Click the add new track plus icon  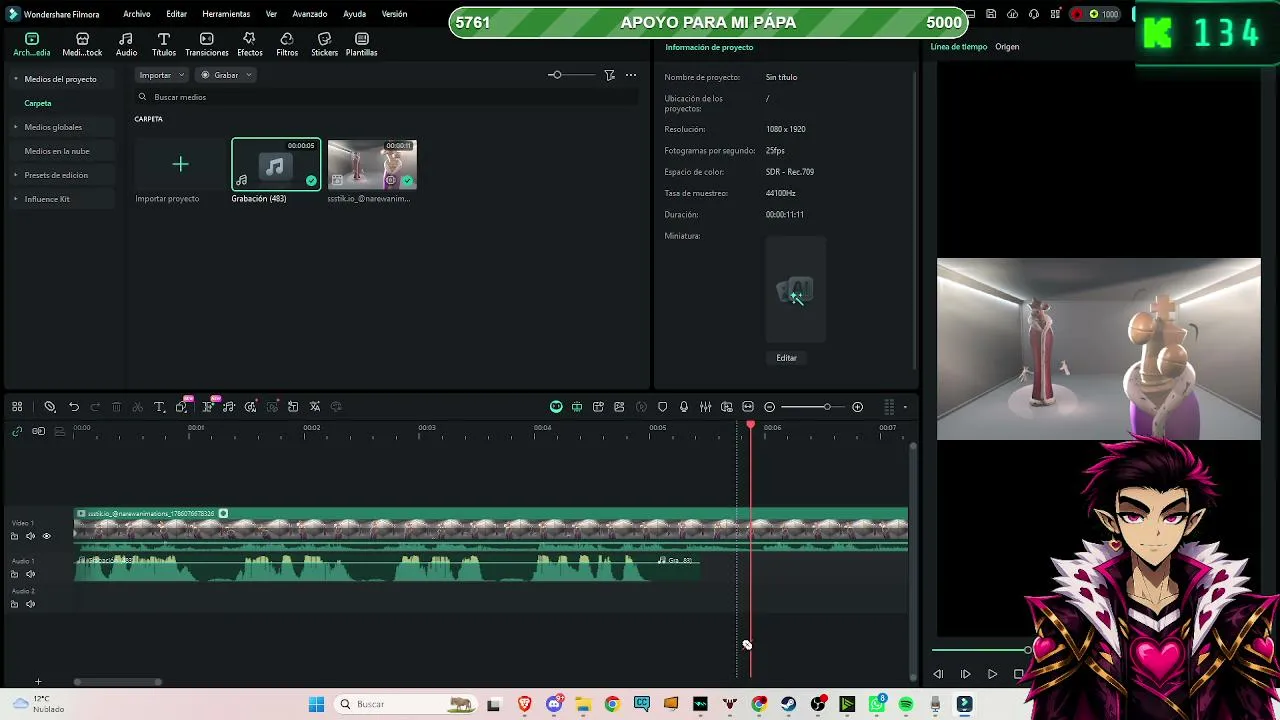(38, 682)
